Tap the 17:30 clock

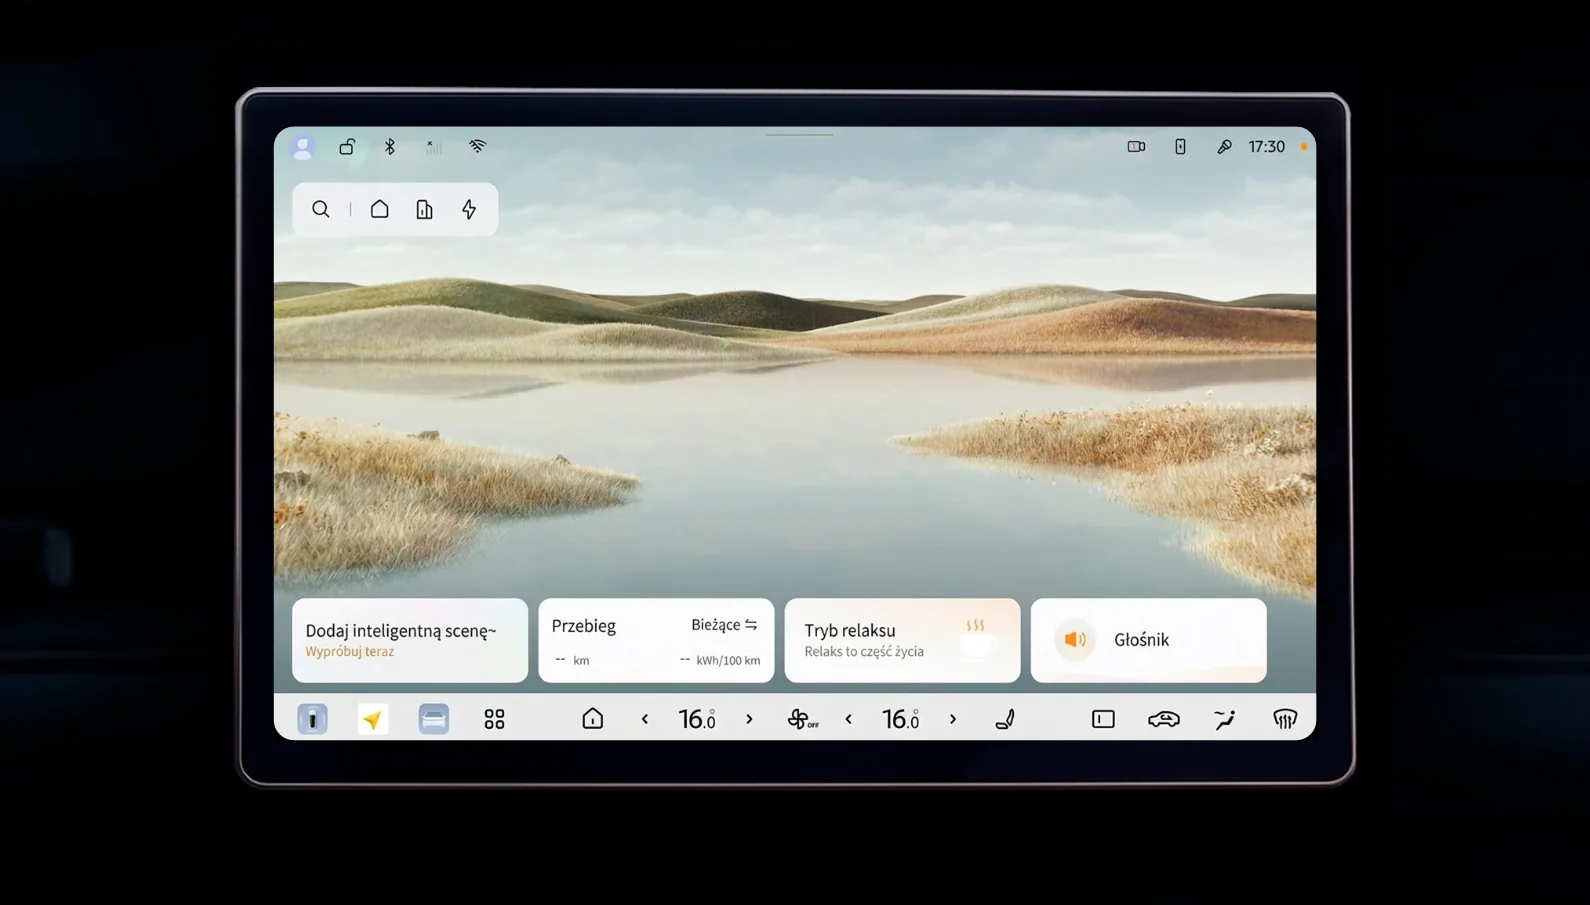1266,147
